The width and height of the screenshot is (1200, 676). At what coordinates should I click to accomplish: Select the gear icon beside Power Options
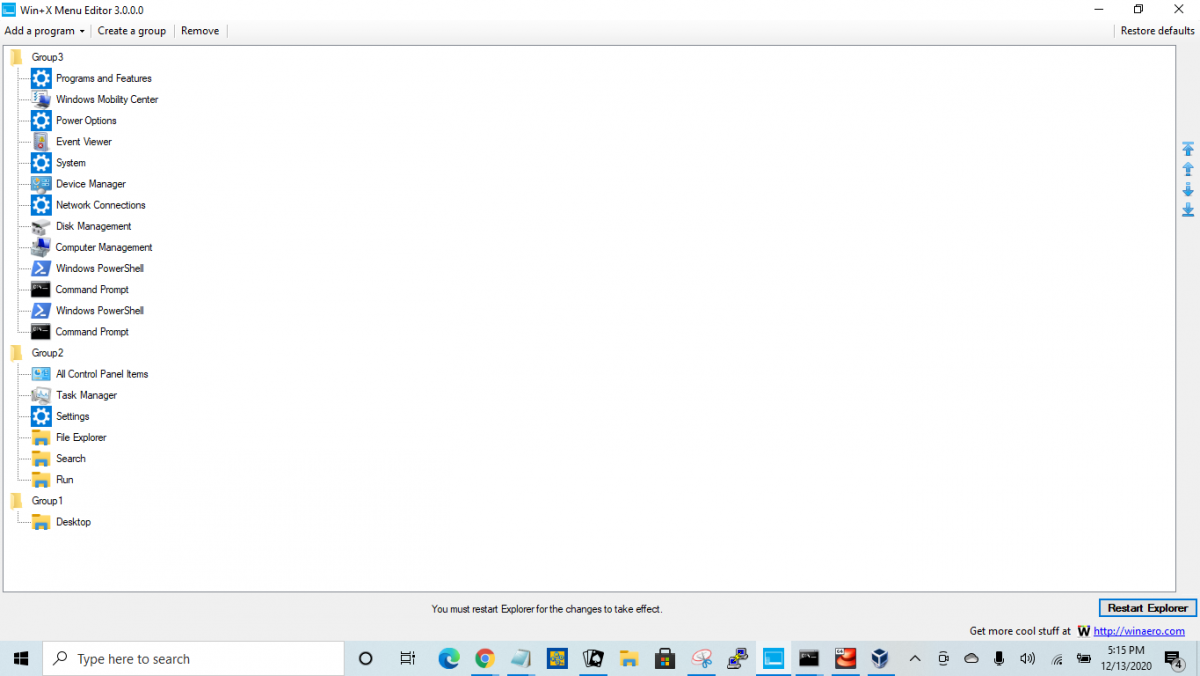coord(41,120)
